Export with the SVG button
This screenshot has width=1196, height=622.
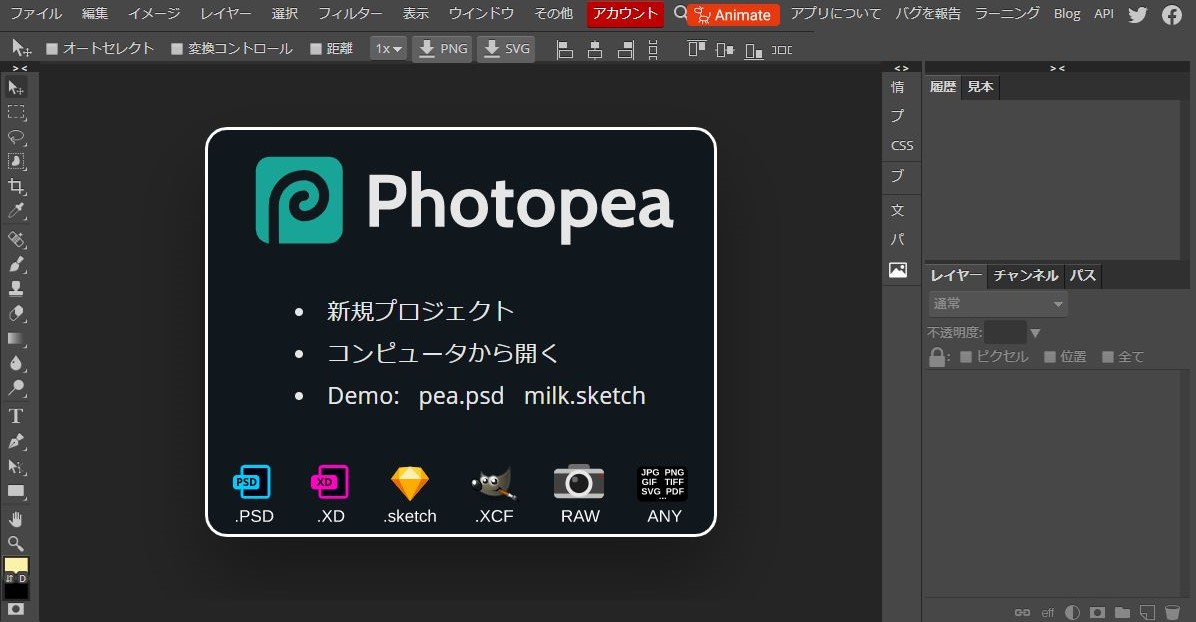point(506,49)
